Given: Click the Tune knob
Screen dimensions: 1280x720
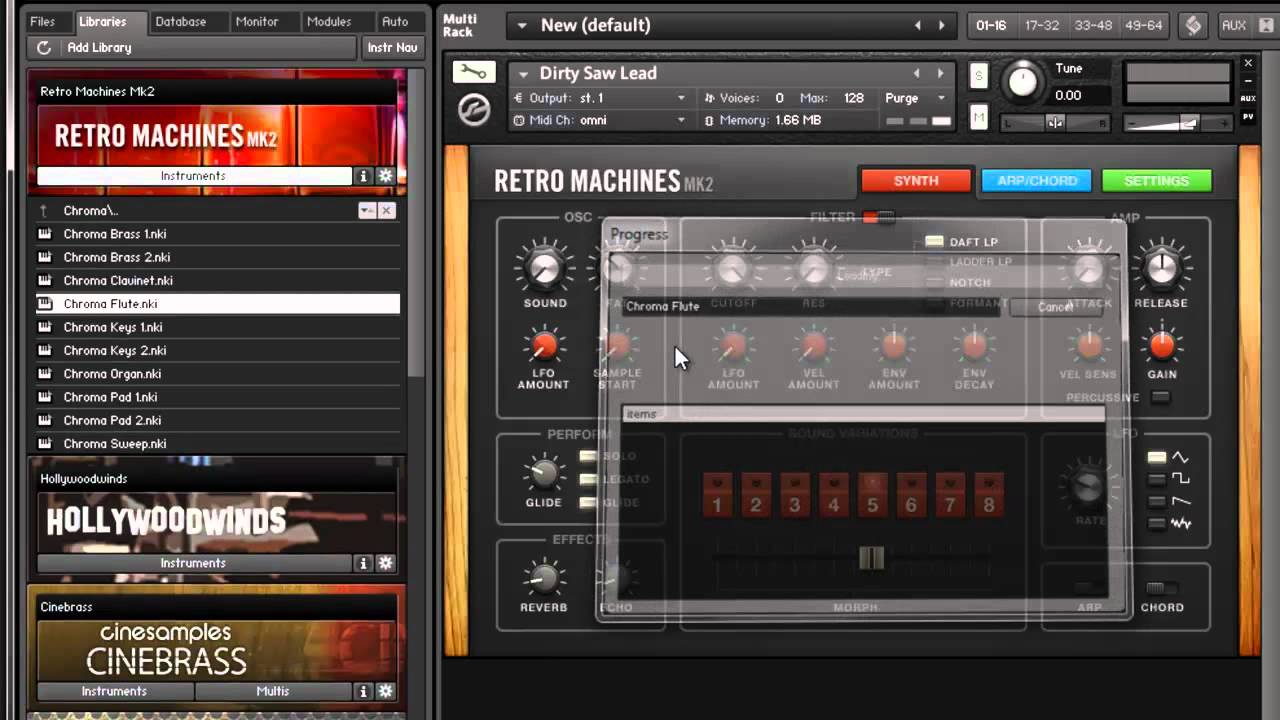Looking at the screenshot, I should tap(1022, 82).
